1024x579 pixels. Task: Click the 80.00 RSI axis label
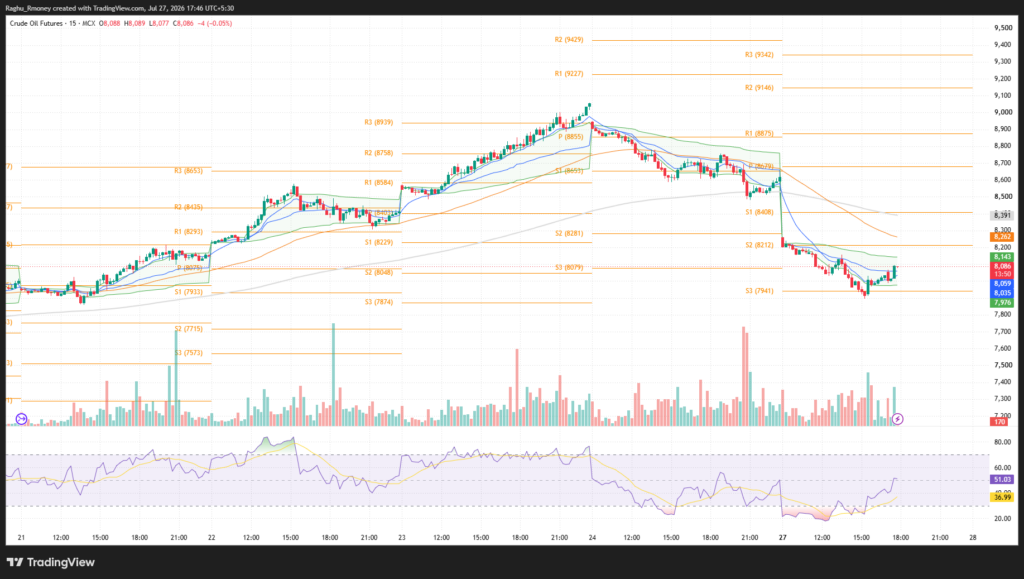(x=1002, y=443)
